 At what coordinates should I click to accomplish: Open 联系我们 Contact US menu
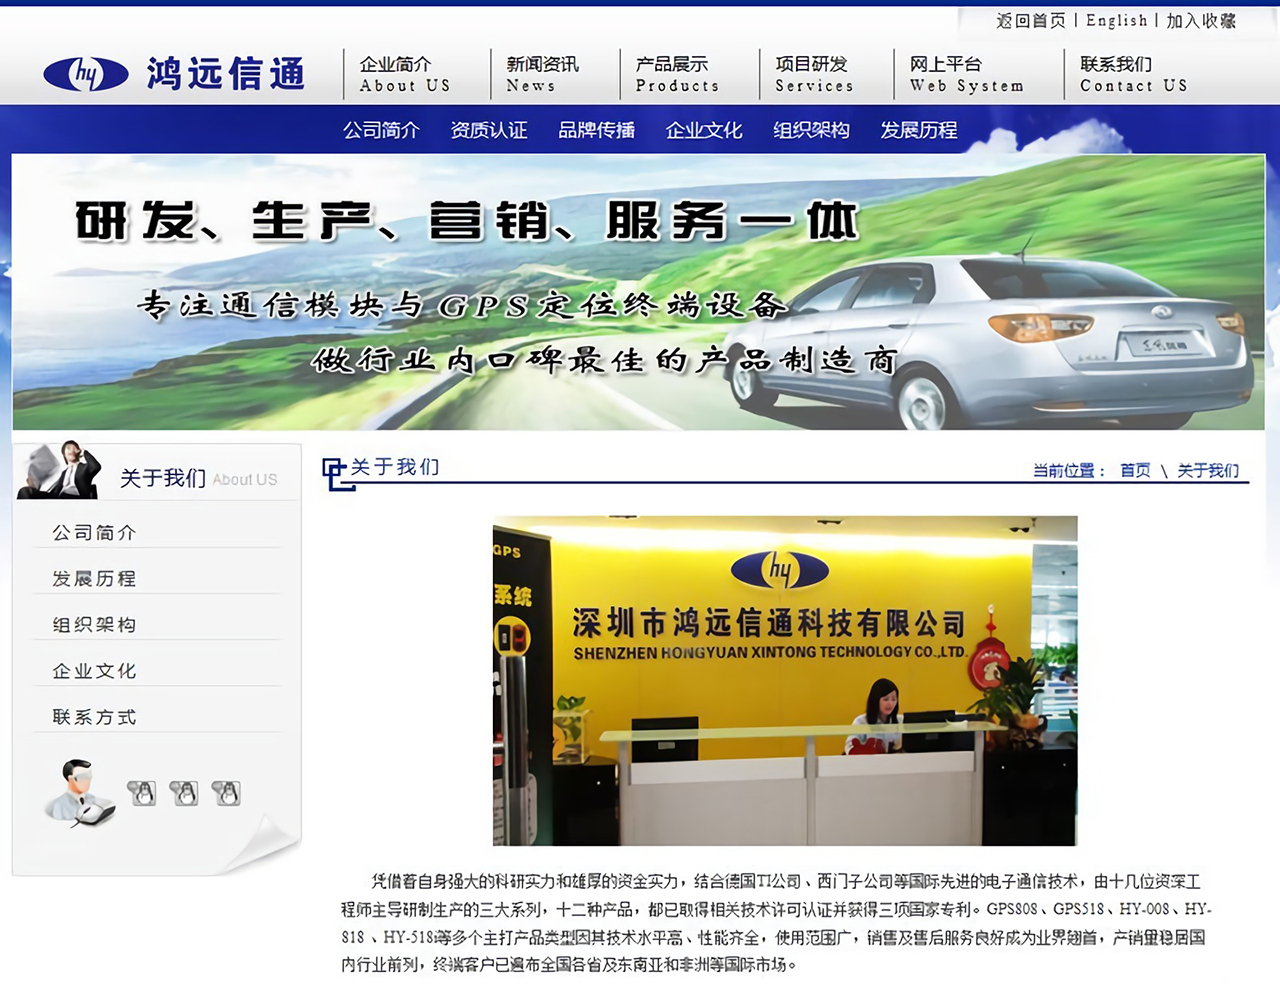click(x=1133, y=74)
